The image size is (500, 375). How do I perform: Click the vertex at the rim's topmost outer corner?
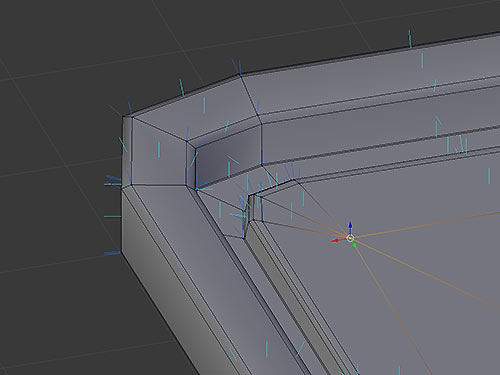[240, 76]
